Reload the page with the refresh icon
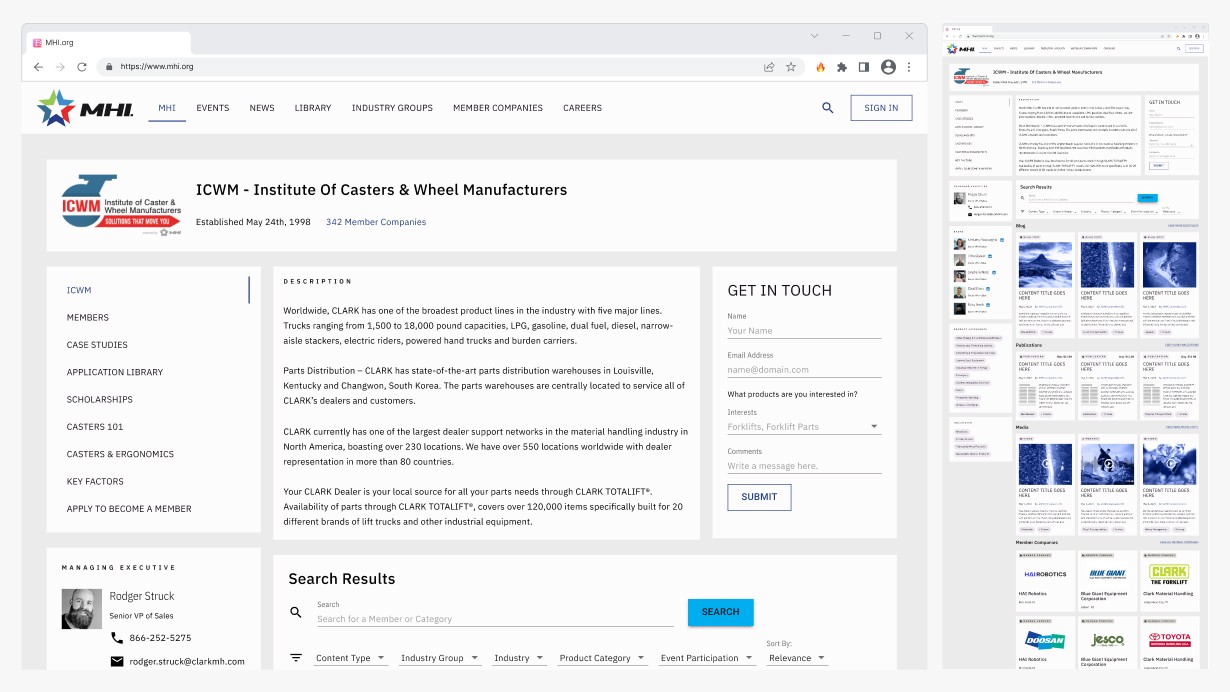This screenshot has height=692, width=1230. [82, 67]
